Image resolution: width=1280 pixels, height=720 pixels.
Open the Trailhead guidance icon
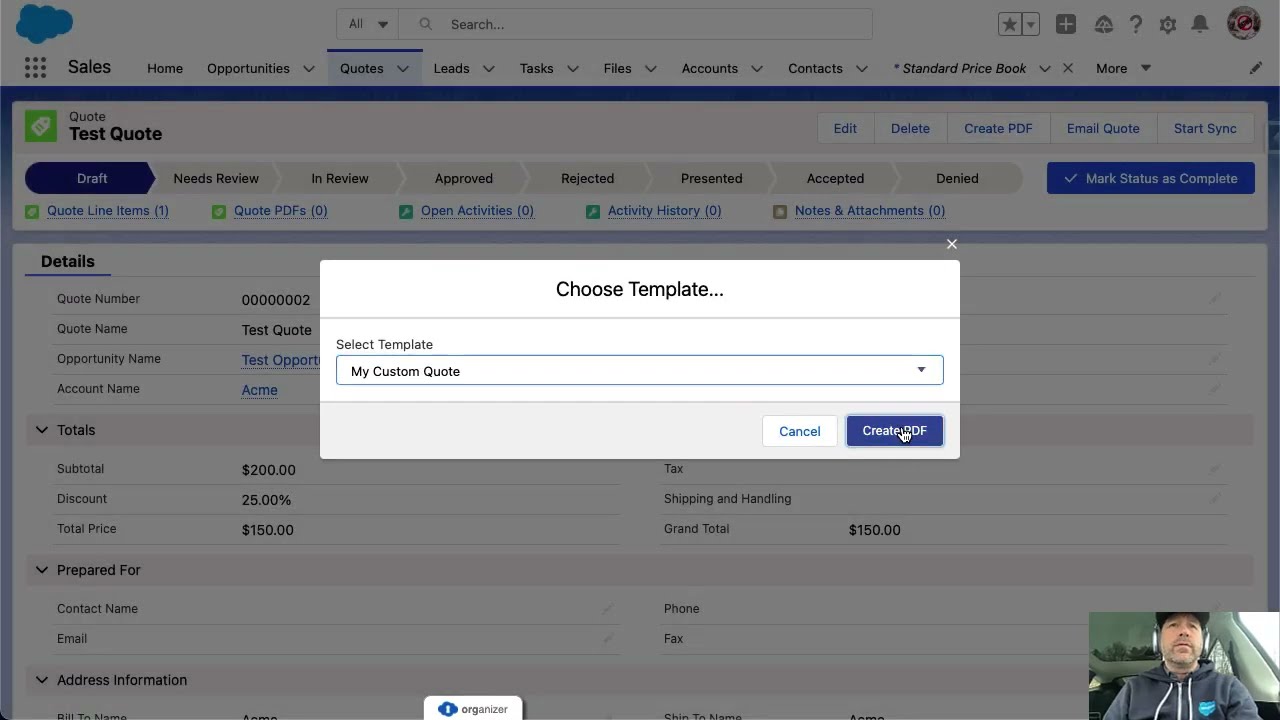coord(1104,25)
